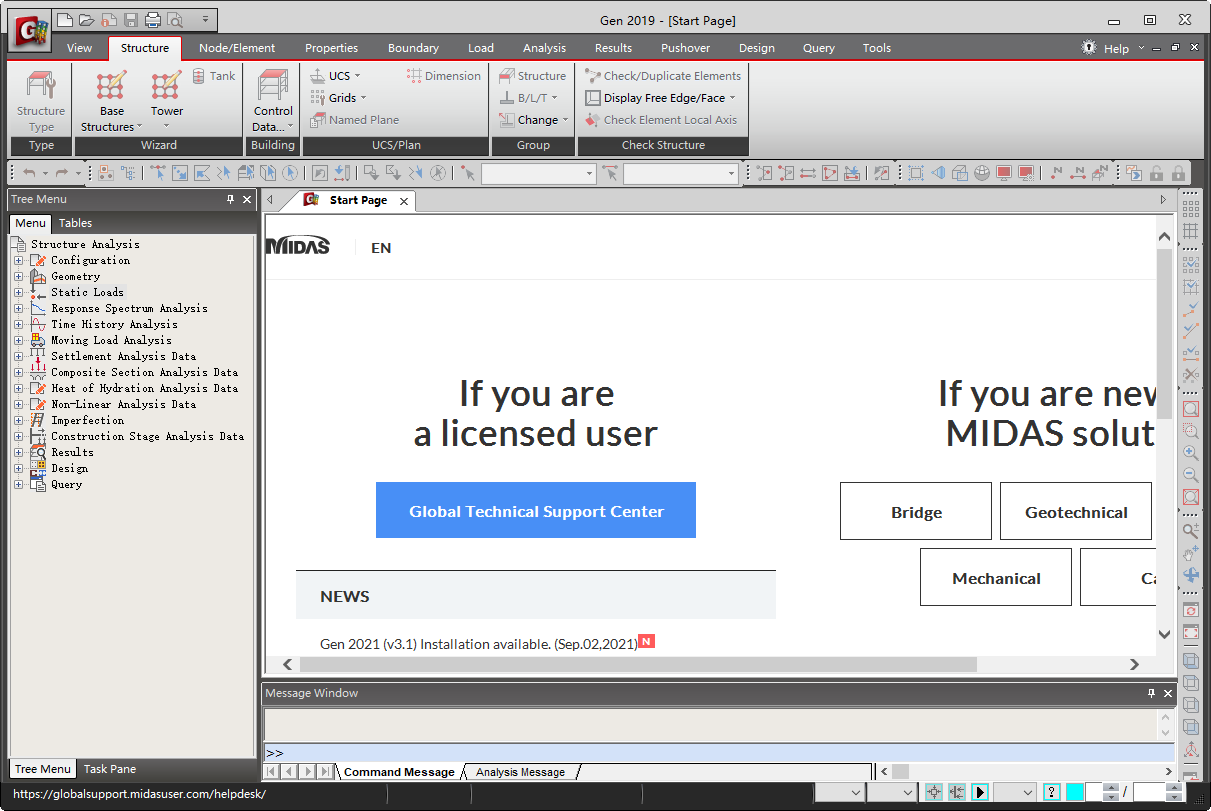
Task: Click the zoom-out magnifier on right toolbar
Action: point(1190,476)
